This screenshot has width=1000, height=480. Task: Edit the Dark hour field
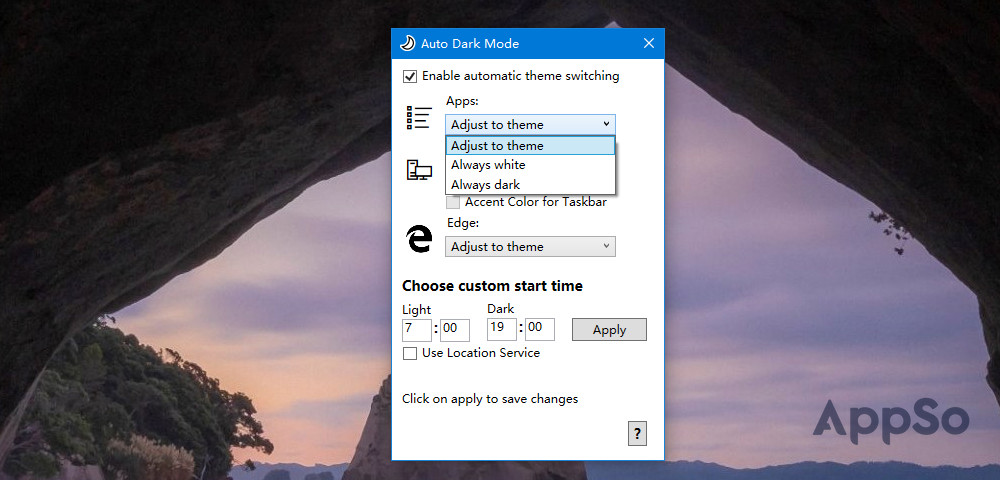(501, 330)
